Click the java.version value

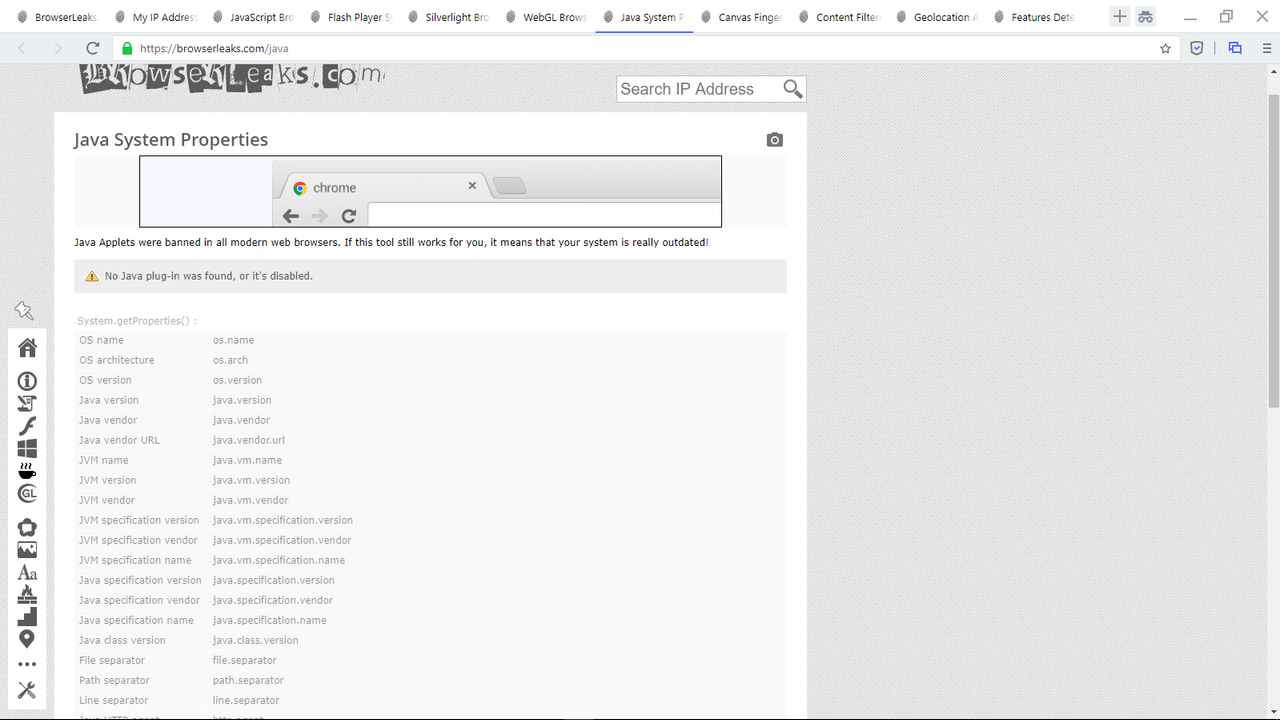coord(242,400)
